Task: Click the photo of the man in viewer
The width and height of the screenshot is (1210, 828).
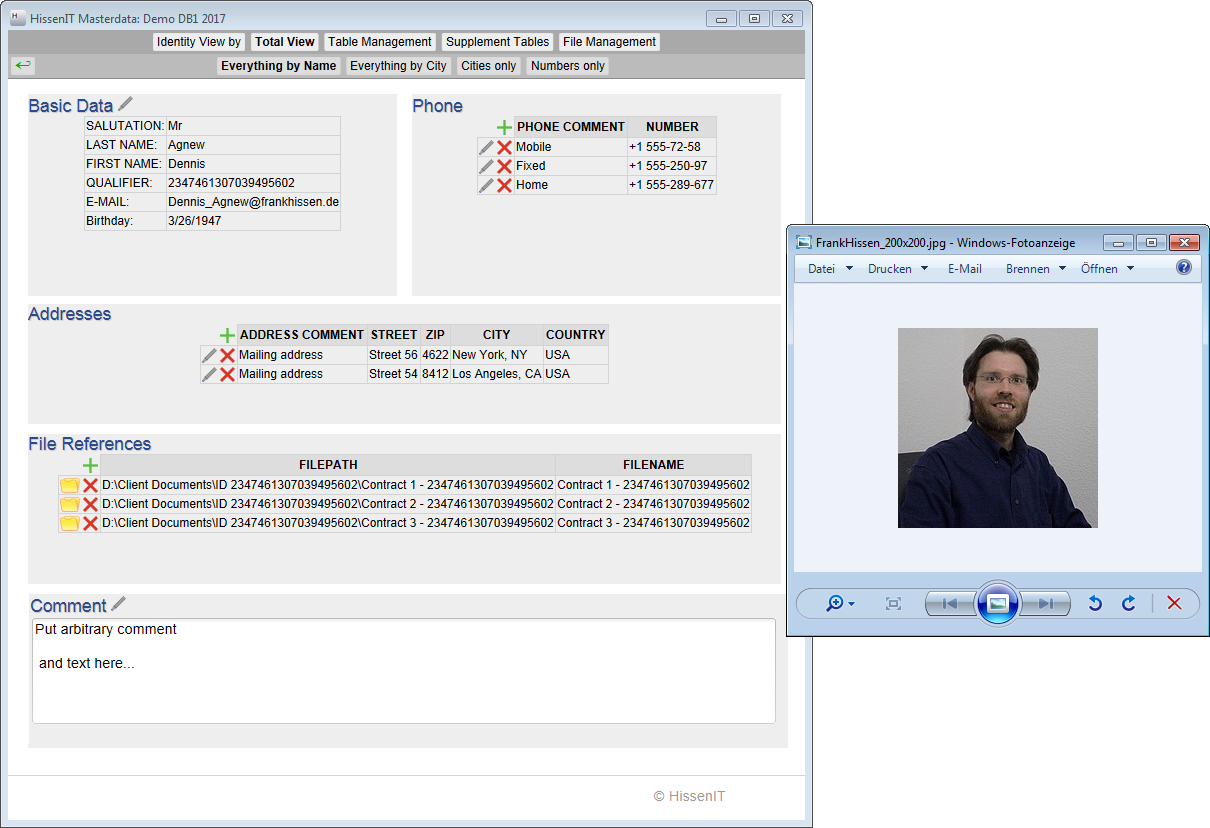Action: click(x=997, y=428)
